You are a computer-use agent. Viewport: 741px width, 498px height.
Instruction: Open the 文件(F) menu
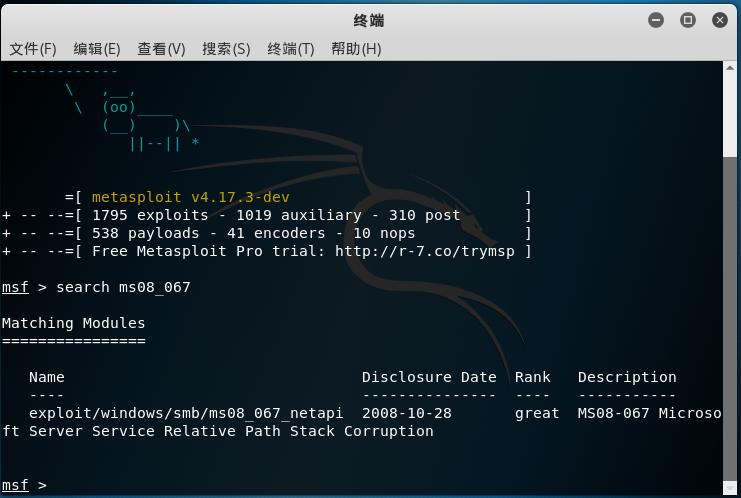(33, 49)
